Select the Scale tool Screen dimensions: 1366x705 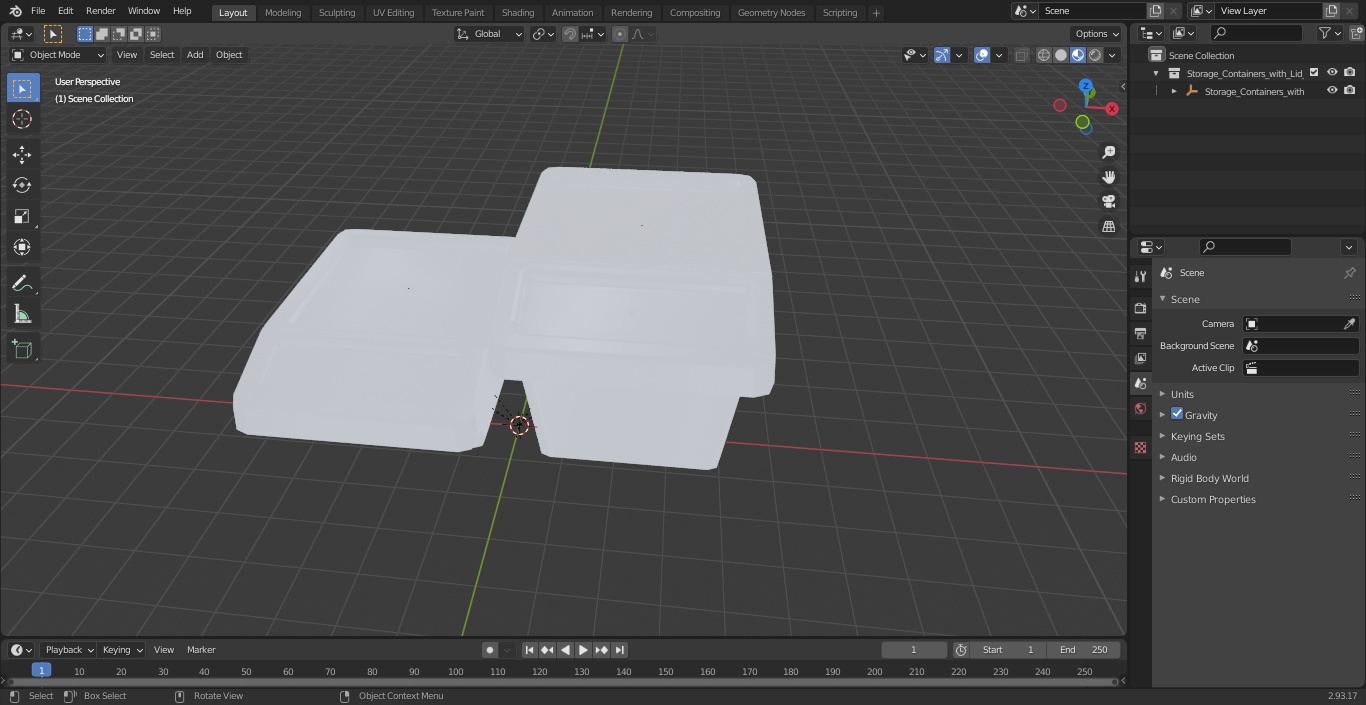pos(22,216)
